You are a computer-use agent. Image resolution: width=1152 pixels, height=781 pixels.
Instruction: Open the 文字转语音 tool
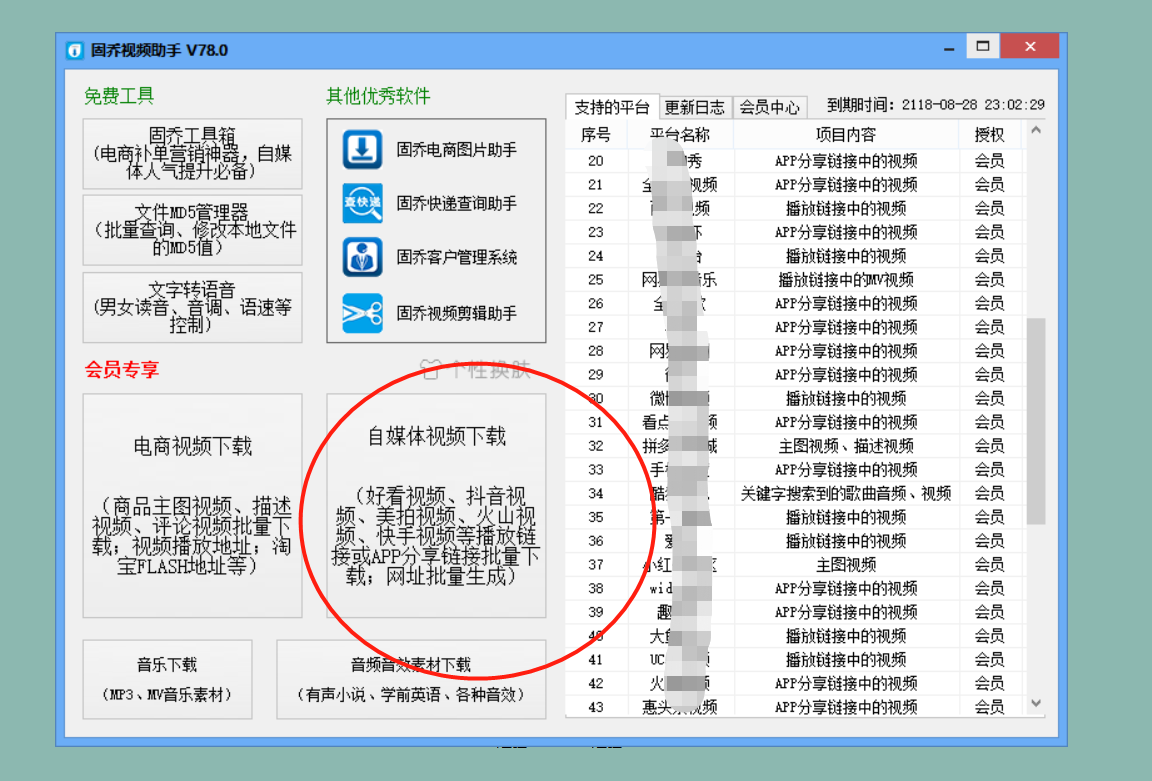[x=192, y=307]
